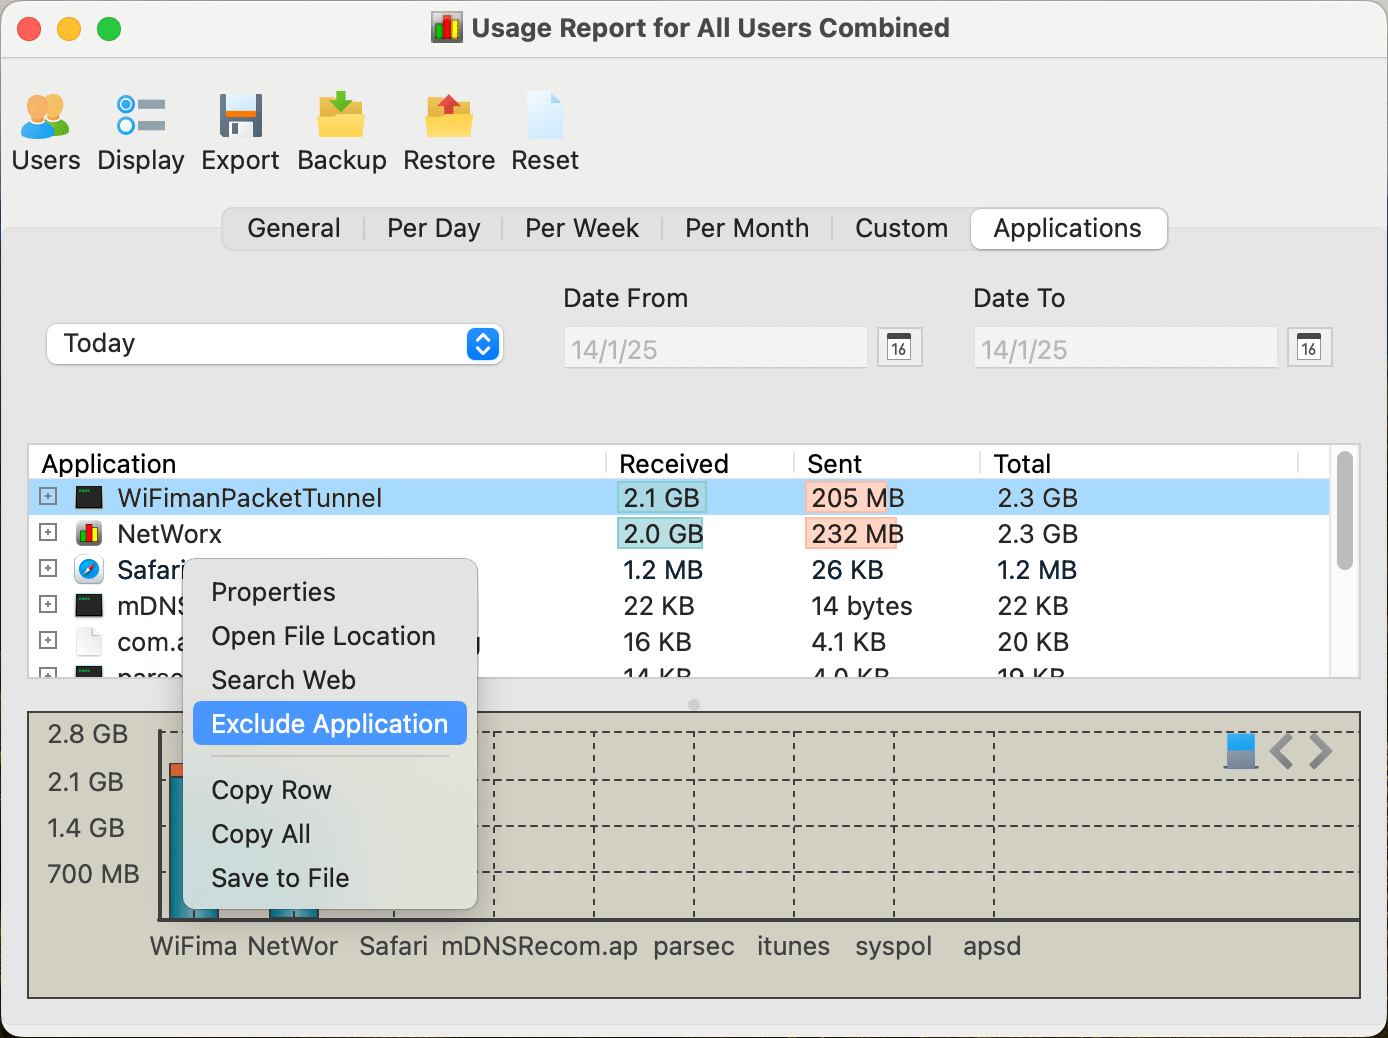This screenshot has height=1038, width=1388.
Task: Select the NetWorx application name
Action: 170,534
